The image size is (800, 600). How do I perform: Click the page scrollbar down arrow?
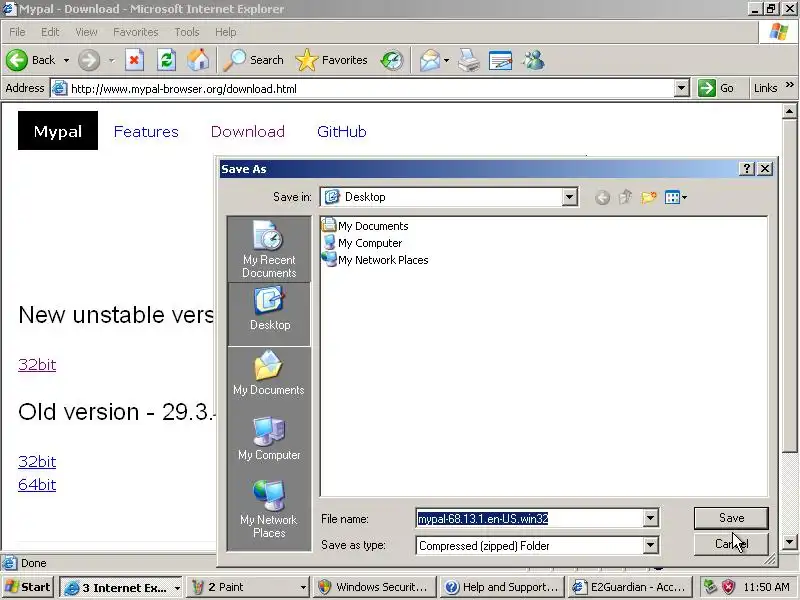790,542
